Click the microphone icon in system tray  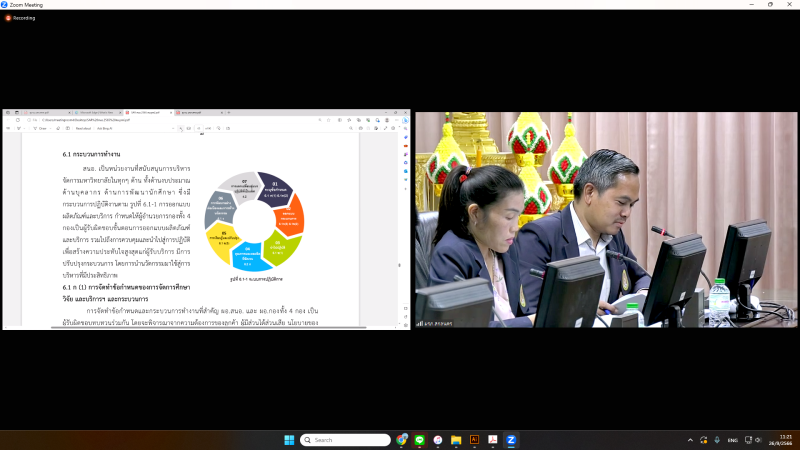717,440
